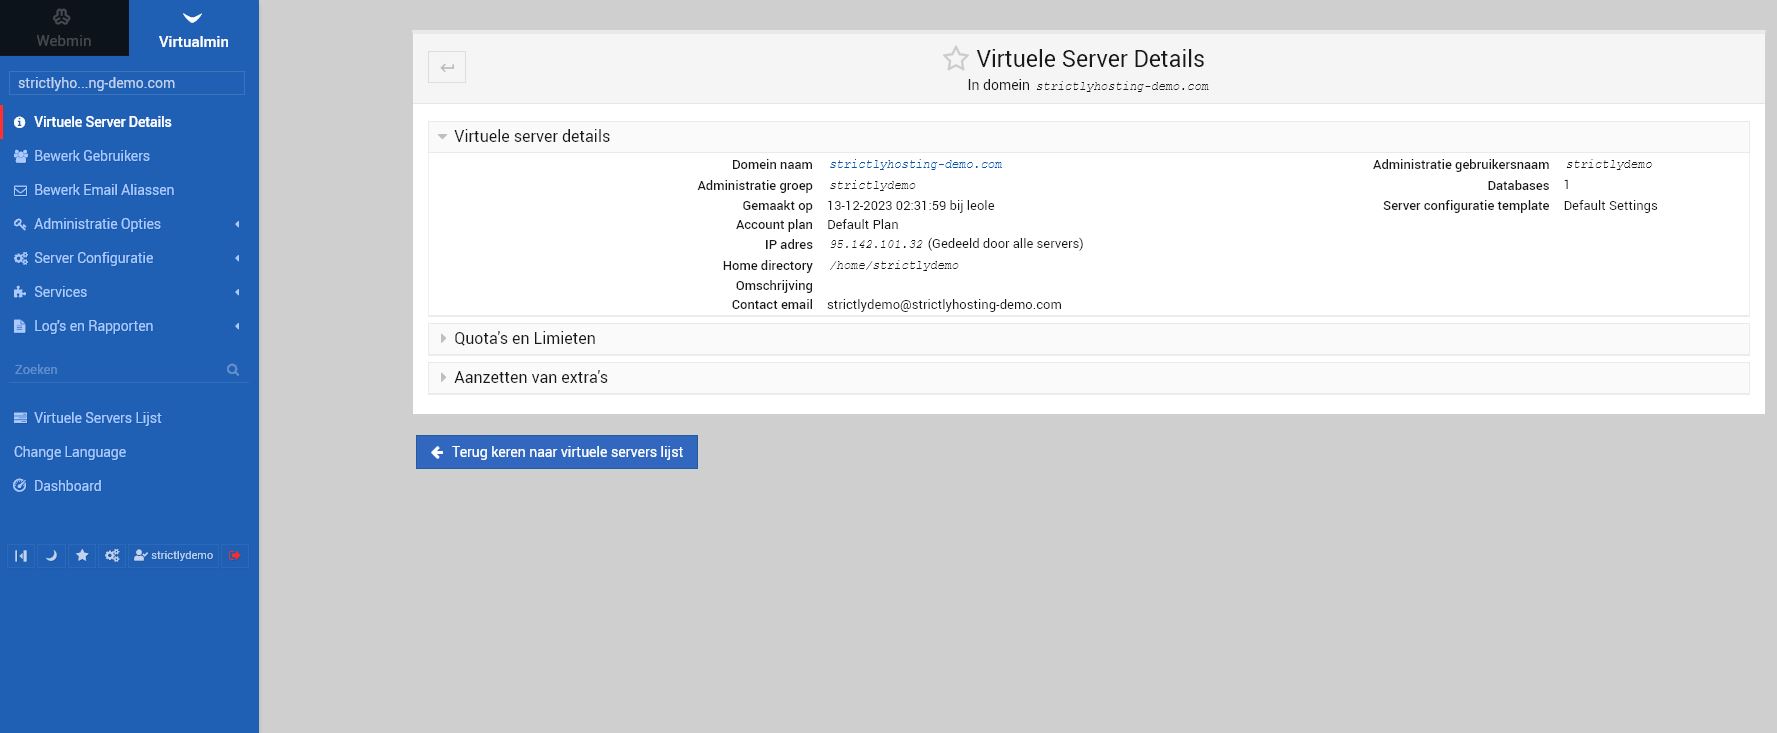1777x733 pixels.
Task: Open theme configuration gears icon
Action: tap(112, 555)
